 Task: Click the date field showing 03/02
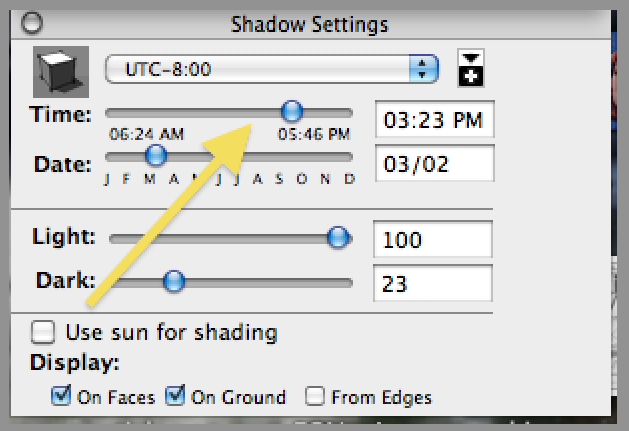433,165
